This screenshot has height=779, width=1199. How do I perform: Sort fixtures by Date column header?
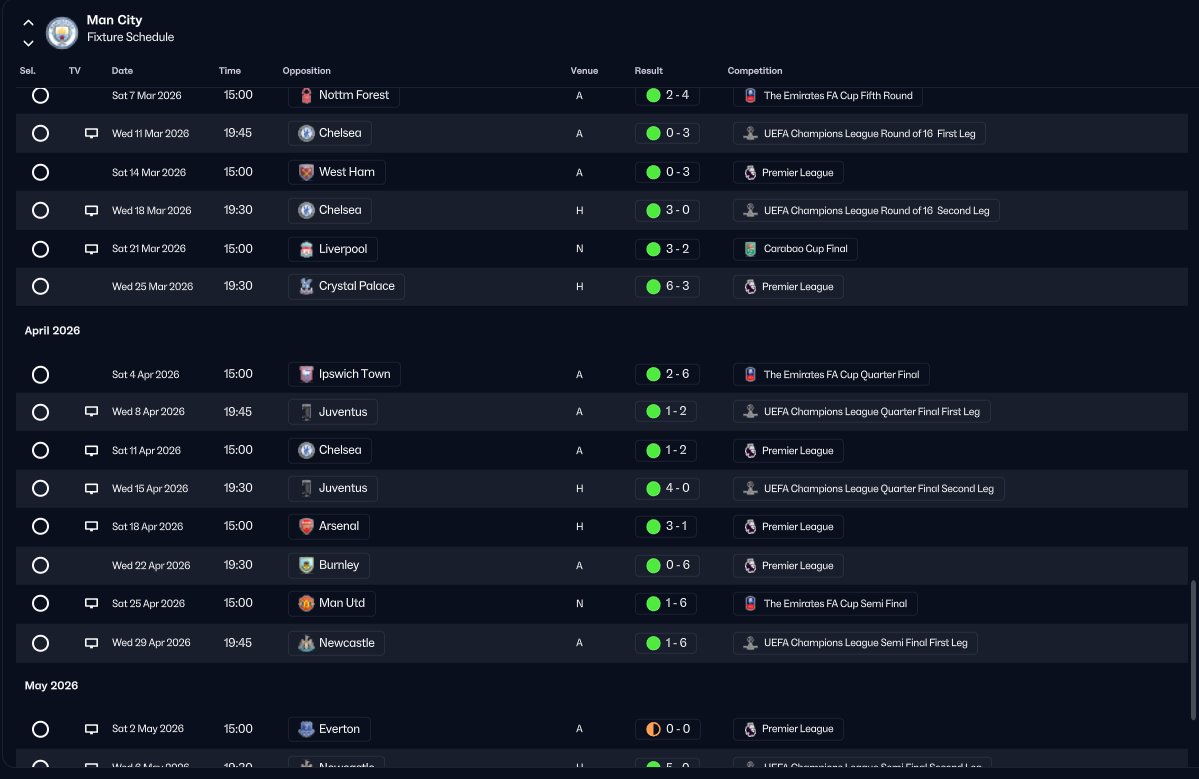pyautogui.click(x=122, y=70)
